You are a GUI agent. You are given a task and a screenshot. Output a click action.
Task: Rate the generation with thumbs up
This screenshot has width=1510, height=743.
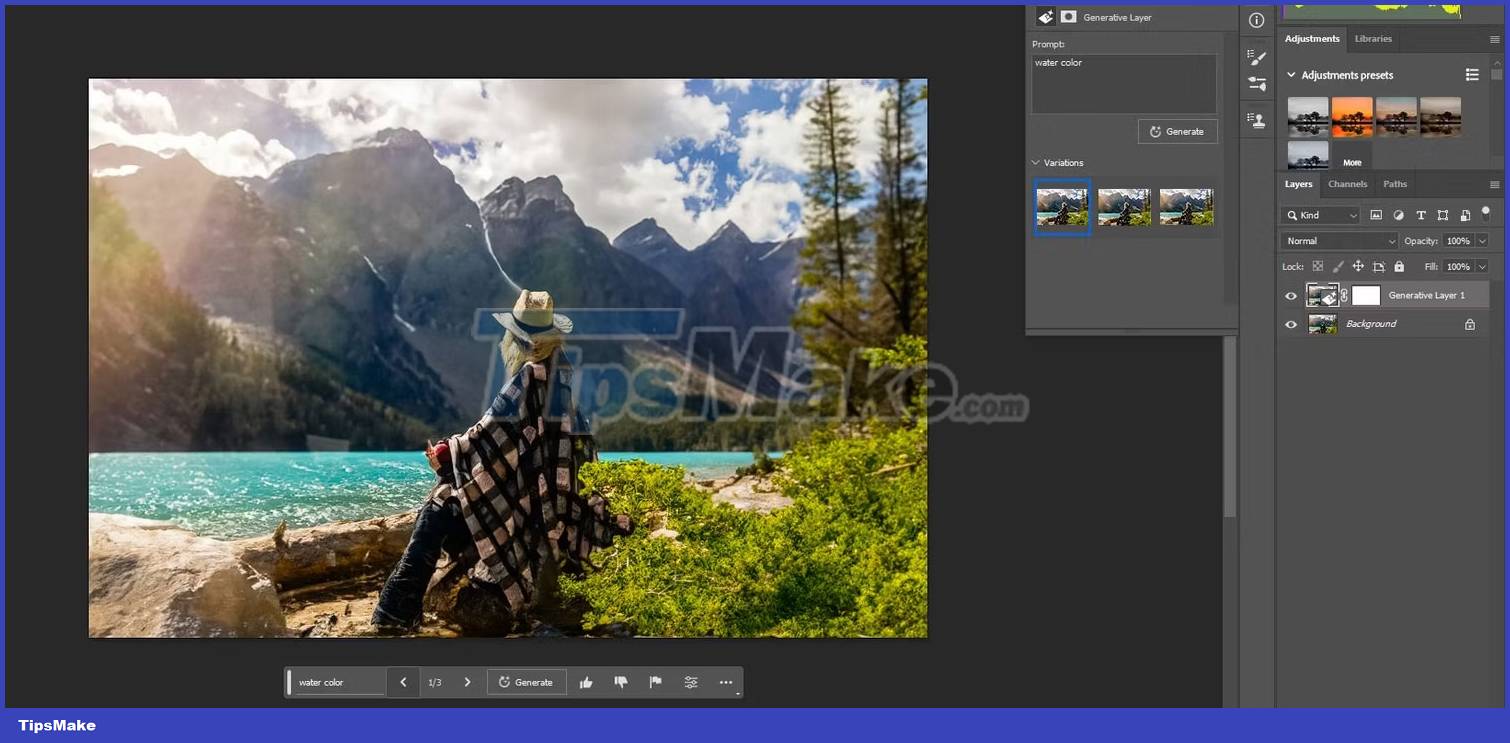(586, 681)
